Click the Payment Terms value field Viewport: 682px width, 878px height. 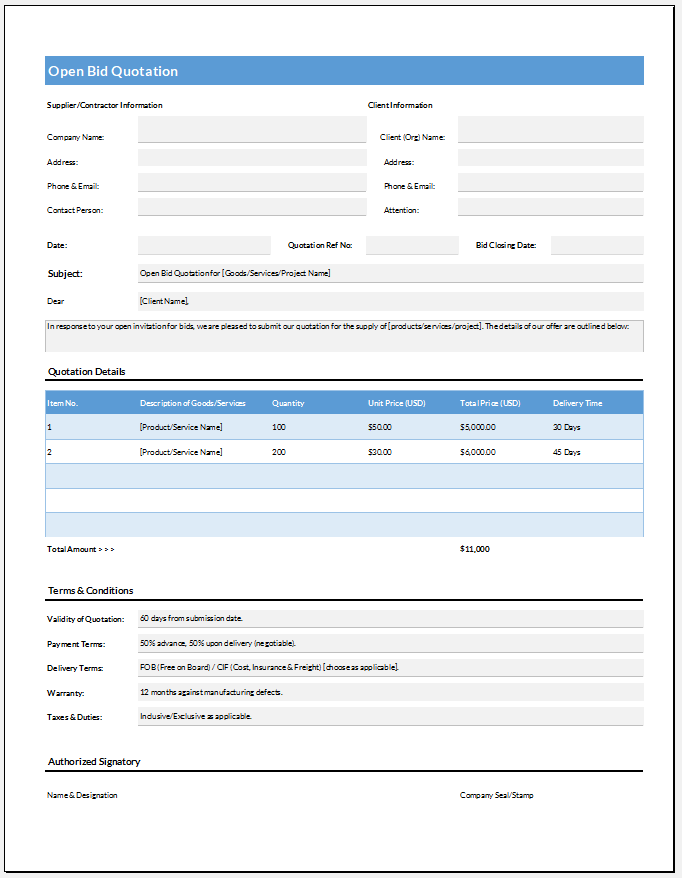tap(390, 643)
